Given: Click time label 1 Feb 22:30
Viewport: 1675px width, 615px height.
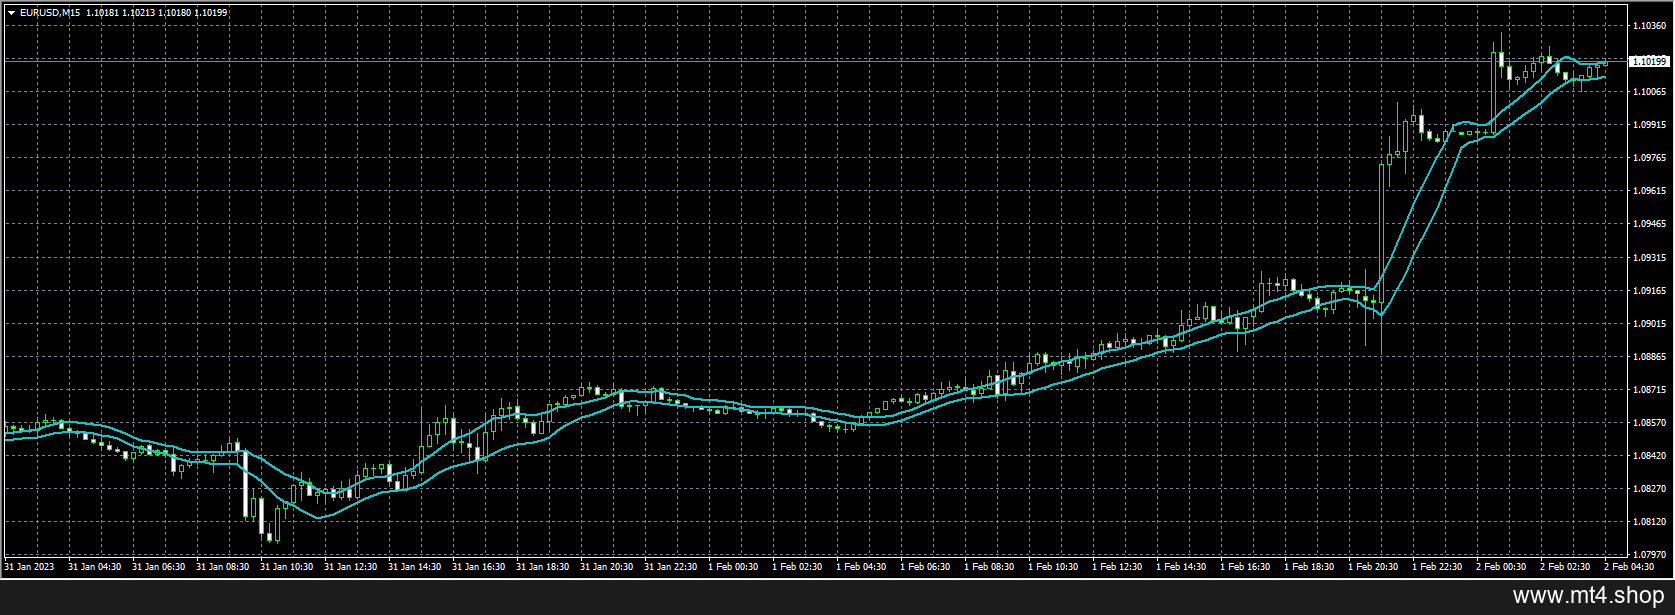Looking at the screenshot, I should 1437,567.
